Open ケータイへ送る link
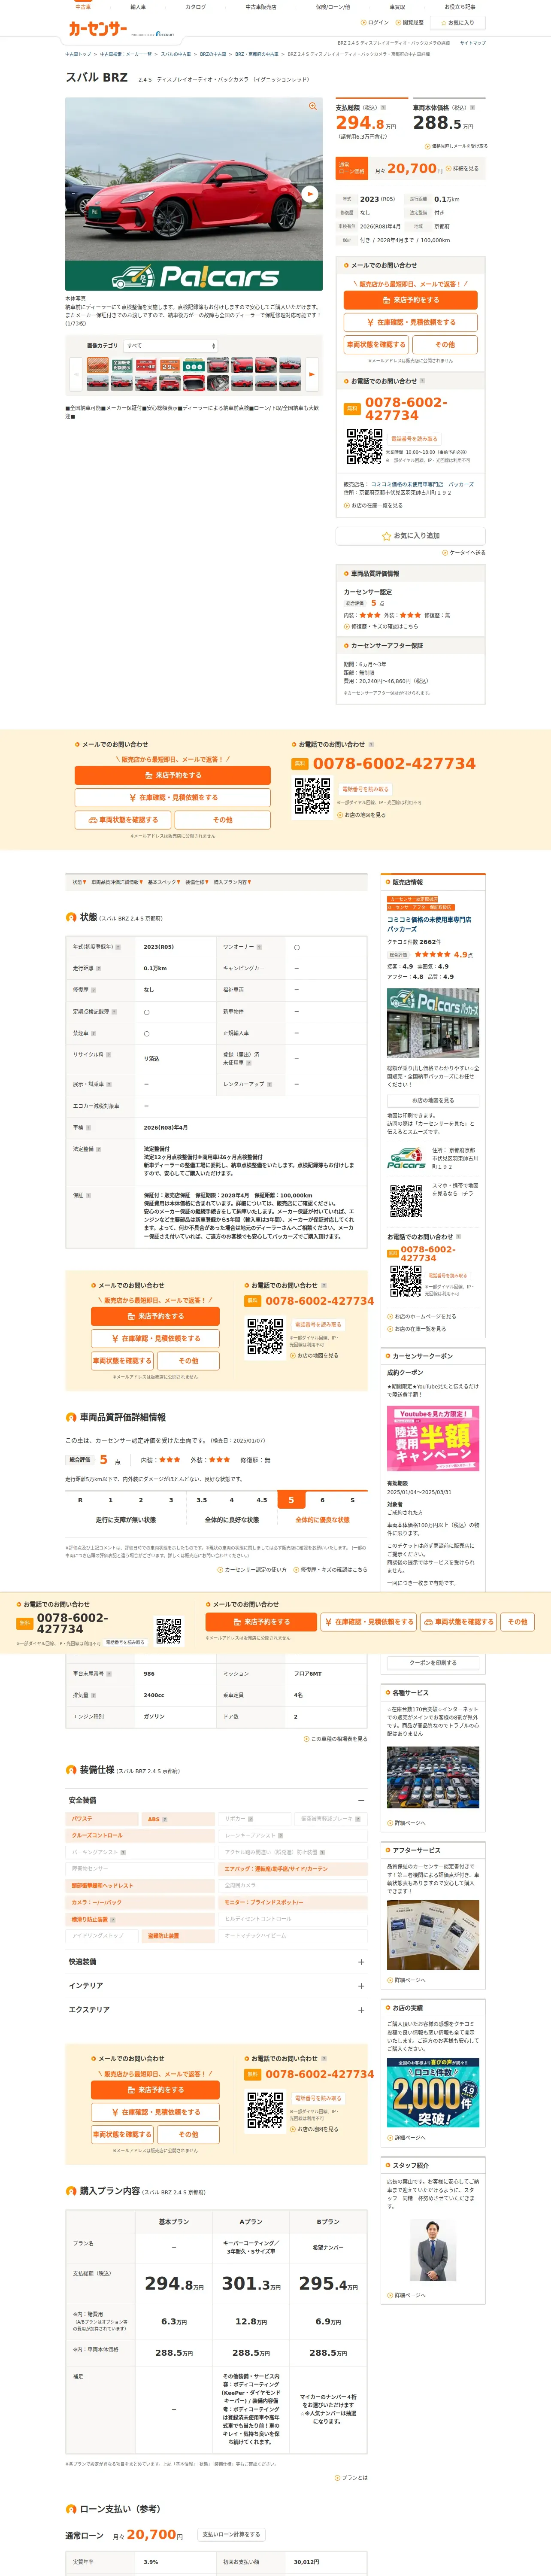This screenshot has width=551, height=2576. (464, 553)
